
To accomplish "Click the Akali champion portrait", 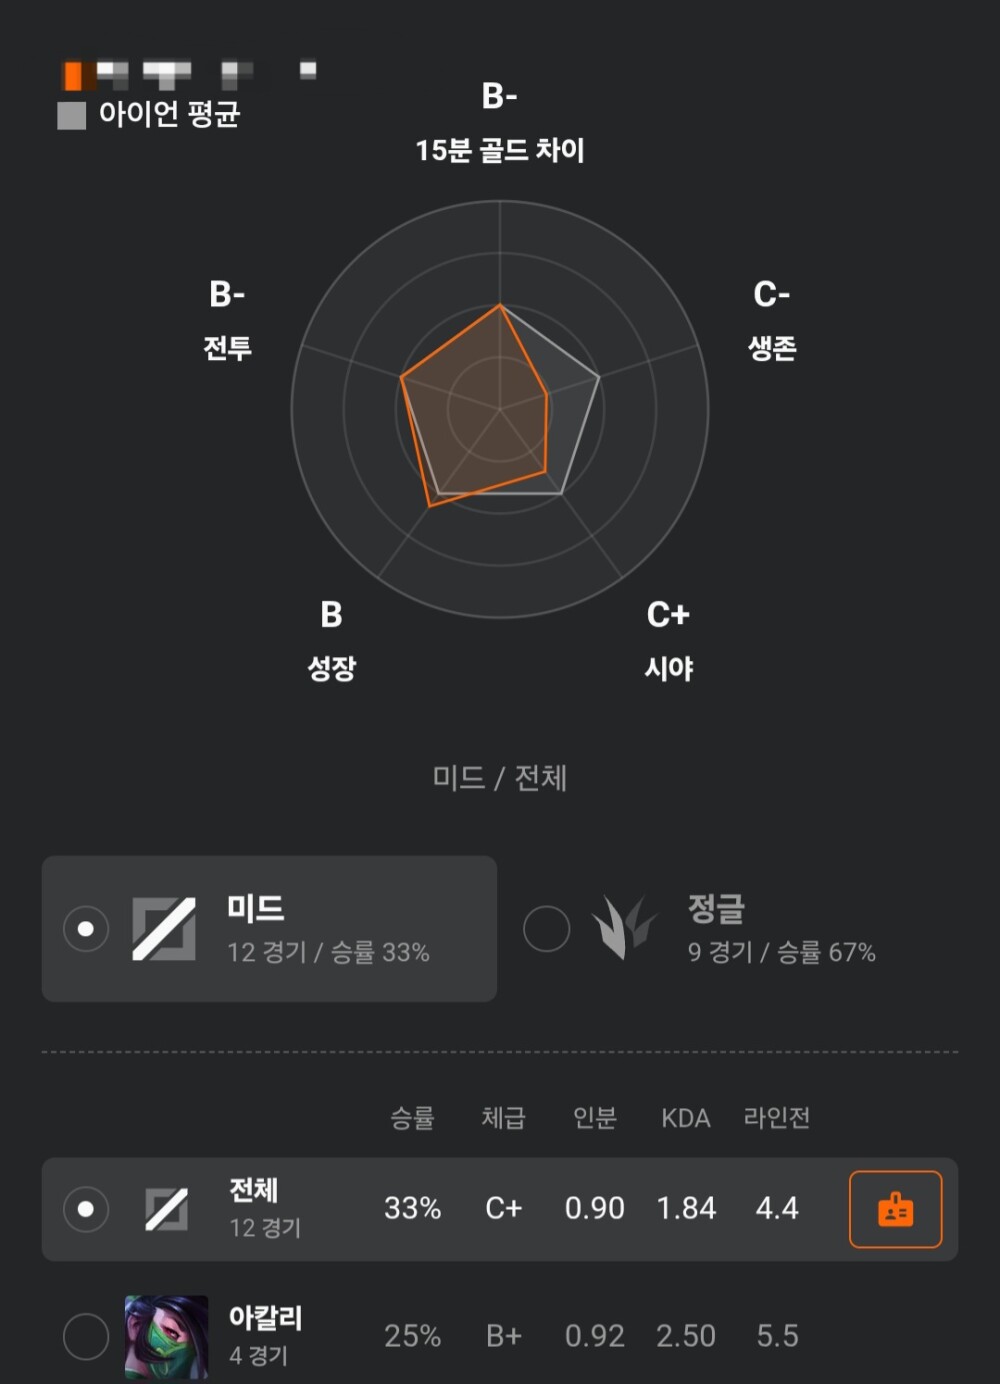I will pyautogui.click(x=166, y=1336).
